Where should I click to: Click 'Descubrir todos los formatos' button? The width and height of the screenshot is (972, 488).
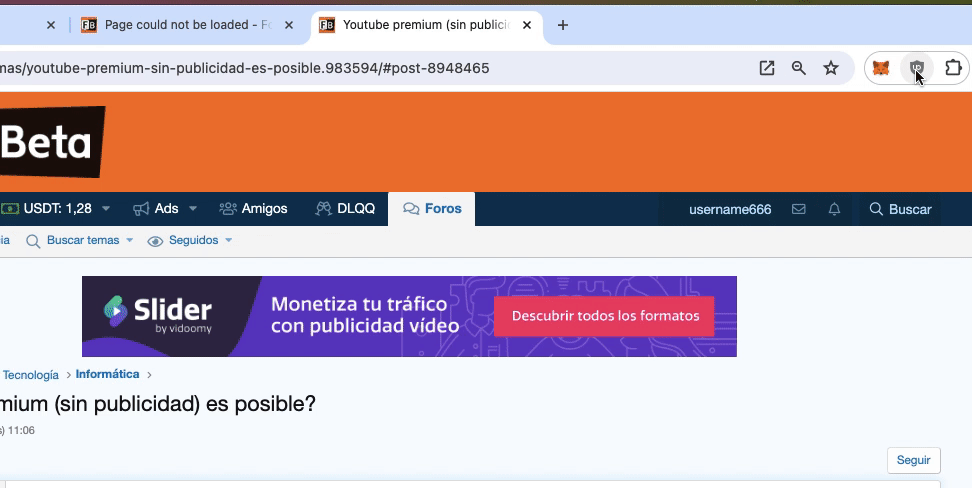point(604,316)
